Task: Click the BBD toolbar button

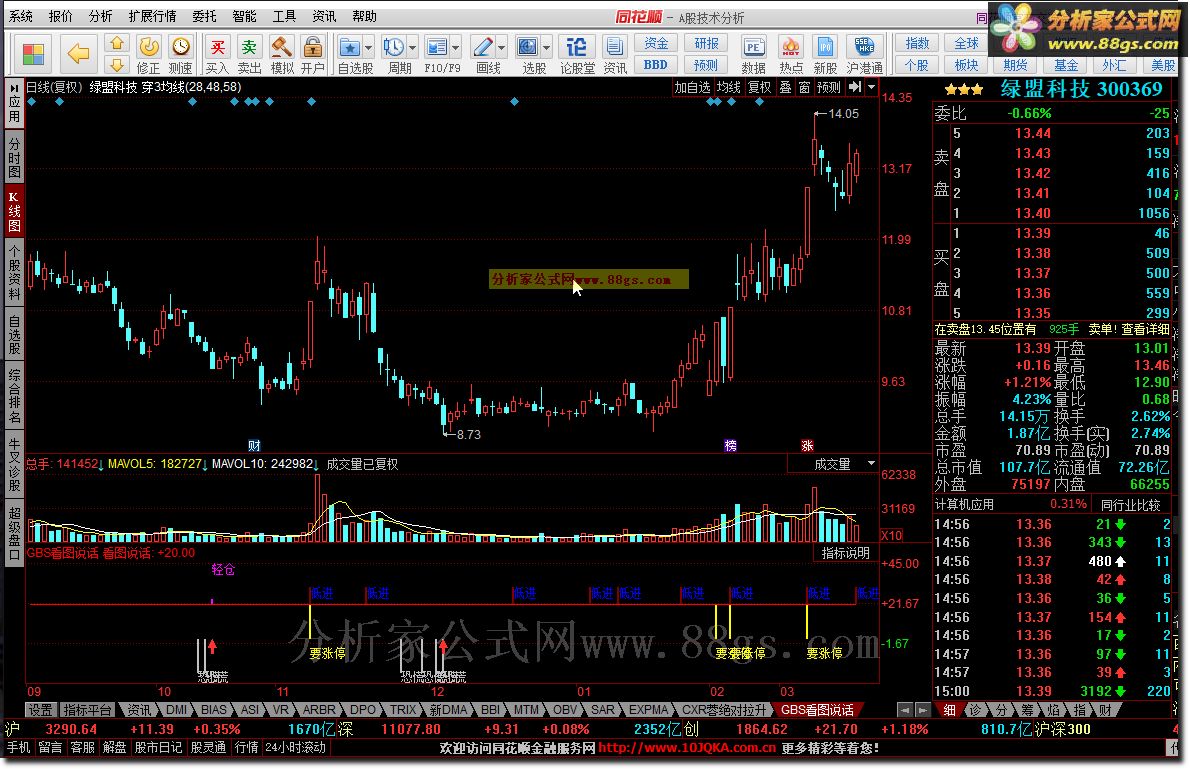Action: click(x=656, y=65)
